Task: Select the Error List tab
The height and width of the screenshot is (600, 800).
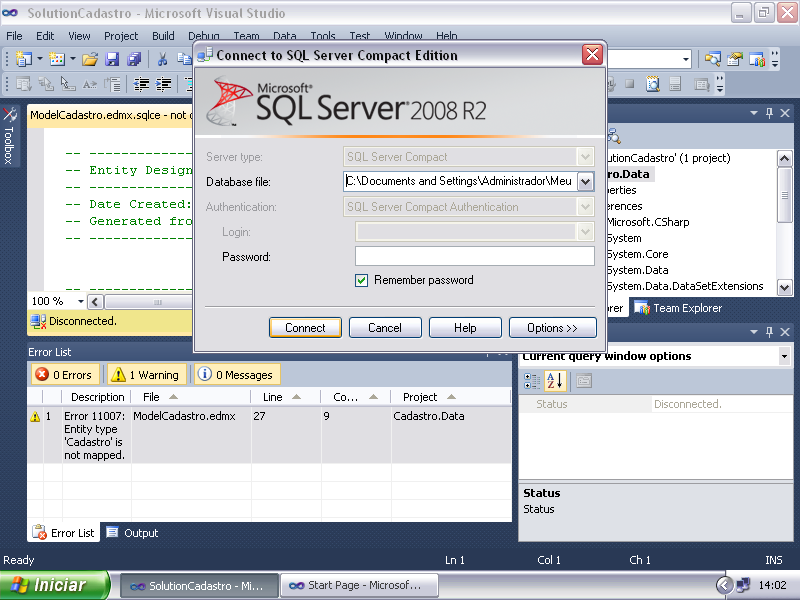Action: 64,533
